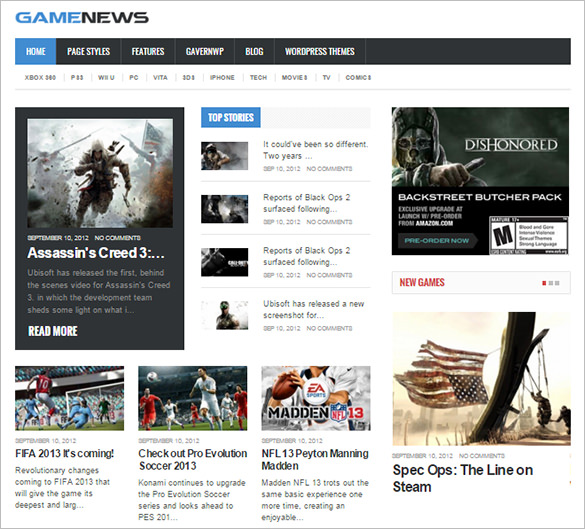
Task: Open the FIFA 2013 article image
Action: coord(69,398)
